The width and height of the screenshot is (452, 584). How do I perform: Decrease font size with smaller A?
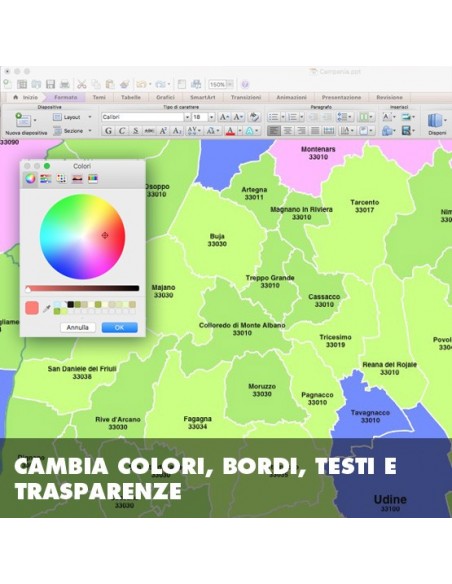(x=238, y=117)
